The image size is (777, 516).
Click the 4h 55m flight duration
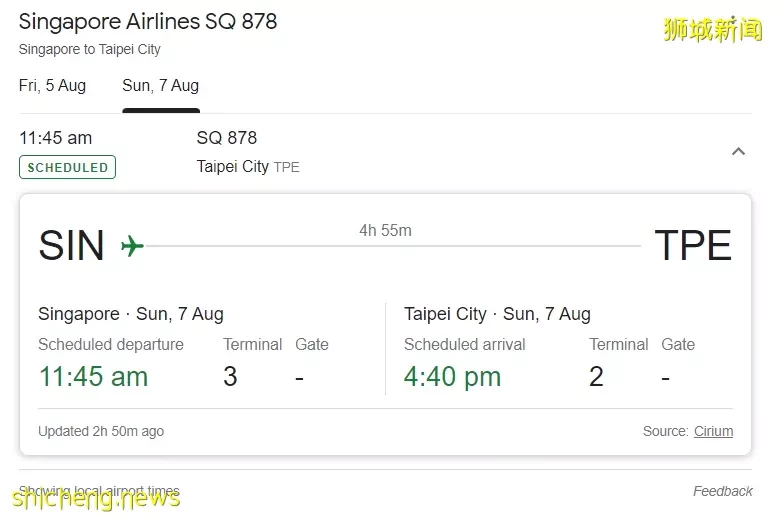pos(386,230)
